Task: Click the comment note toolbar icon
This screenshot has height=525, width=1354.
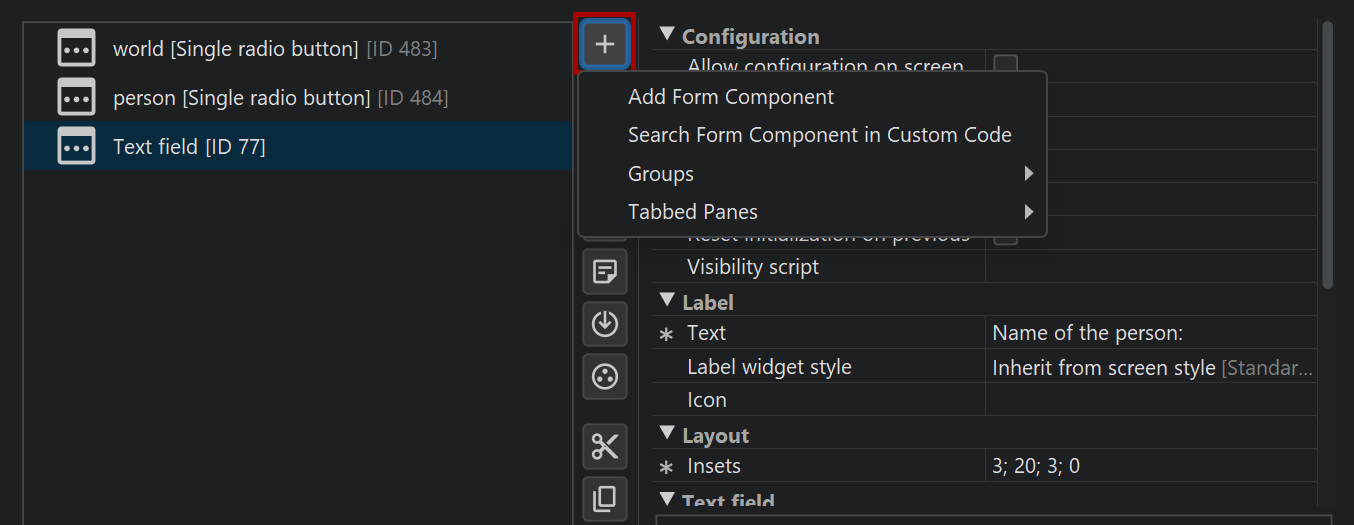Action: (x=605, y=271)
